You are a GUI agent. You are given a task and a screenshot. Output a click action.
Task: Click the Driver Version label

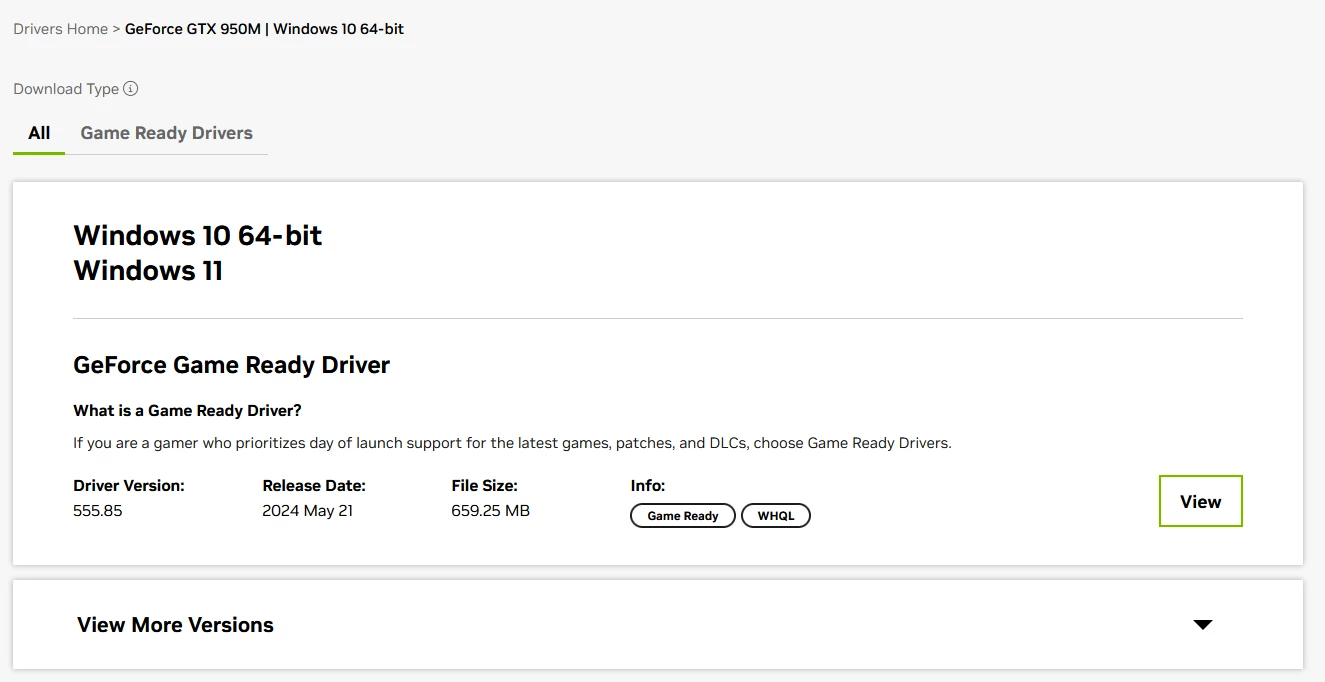tap(129, 486)
